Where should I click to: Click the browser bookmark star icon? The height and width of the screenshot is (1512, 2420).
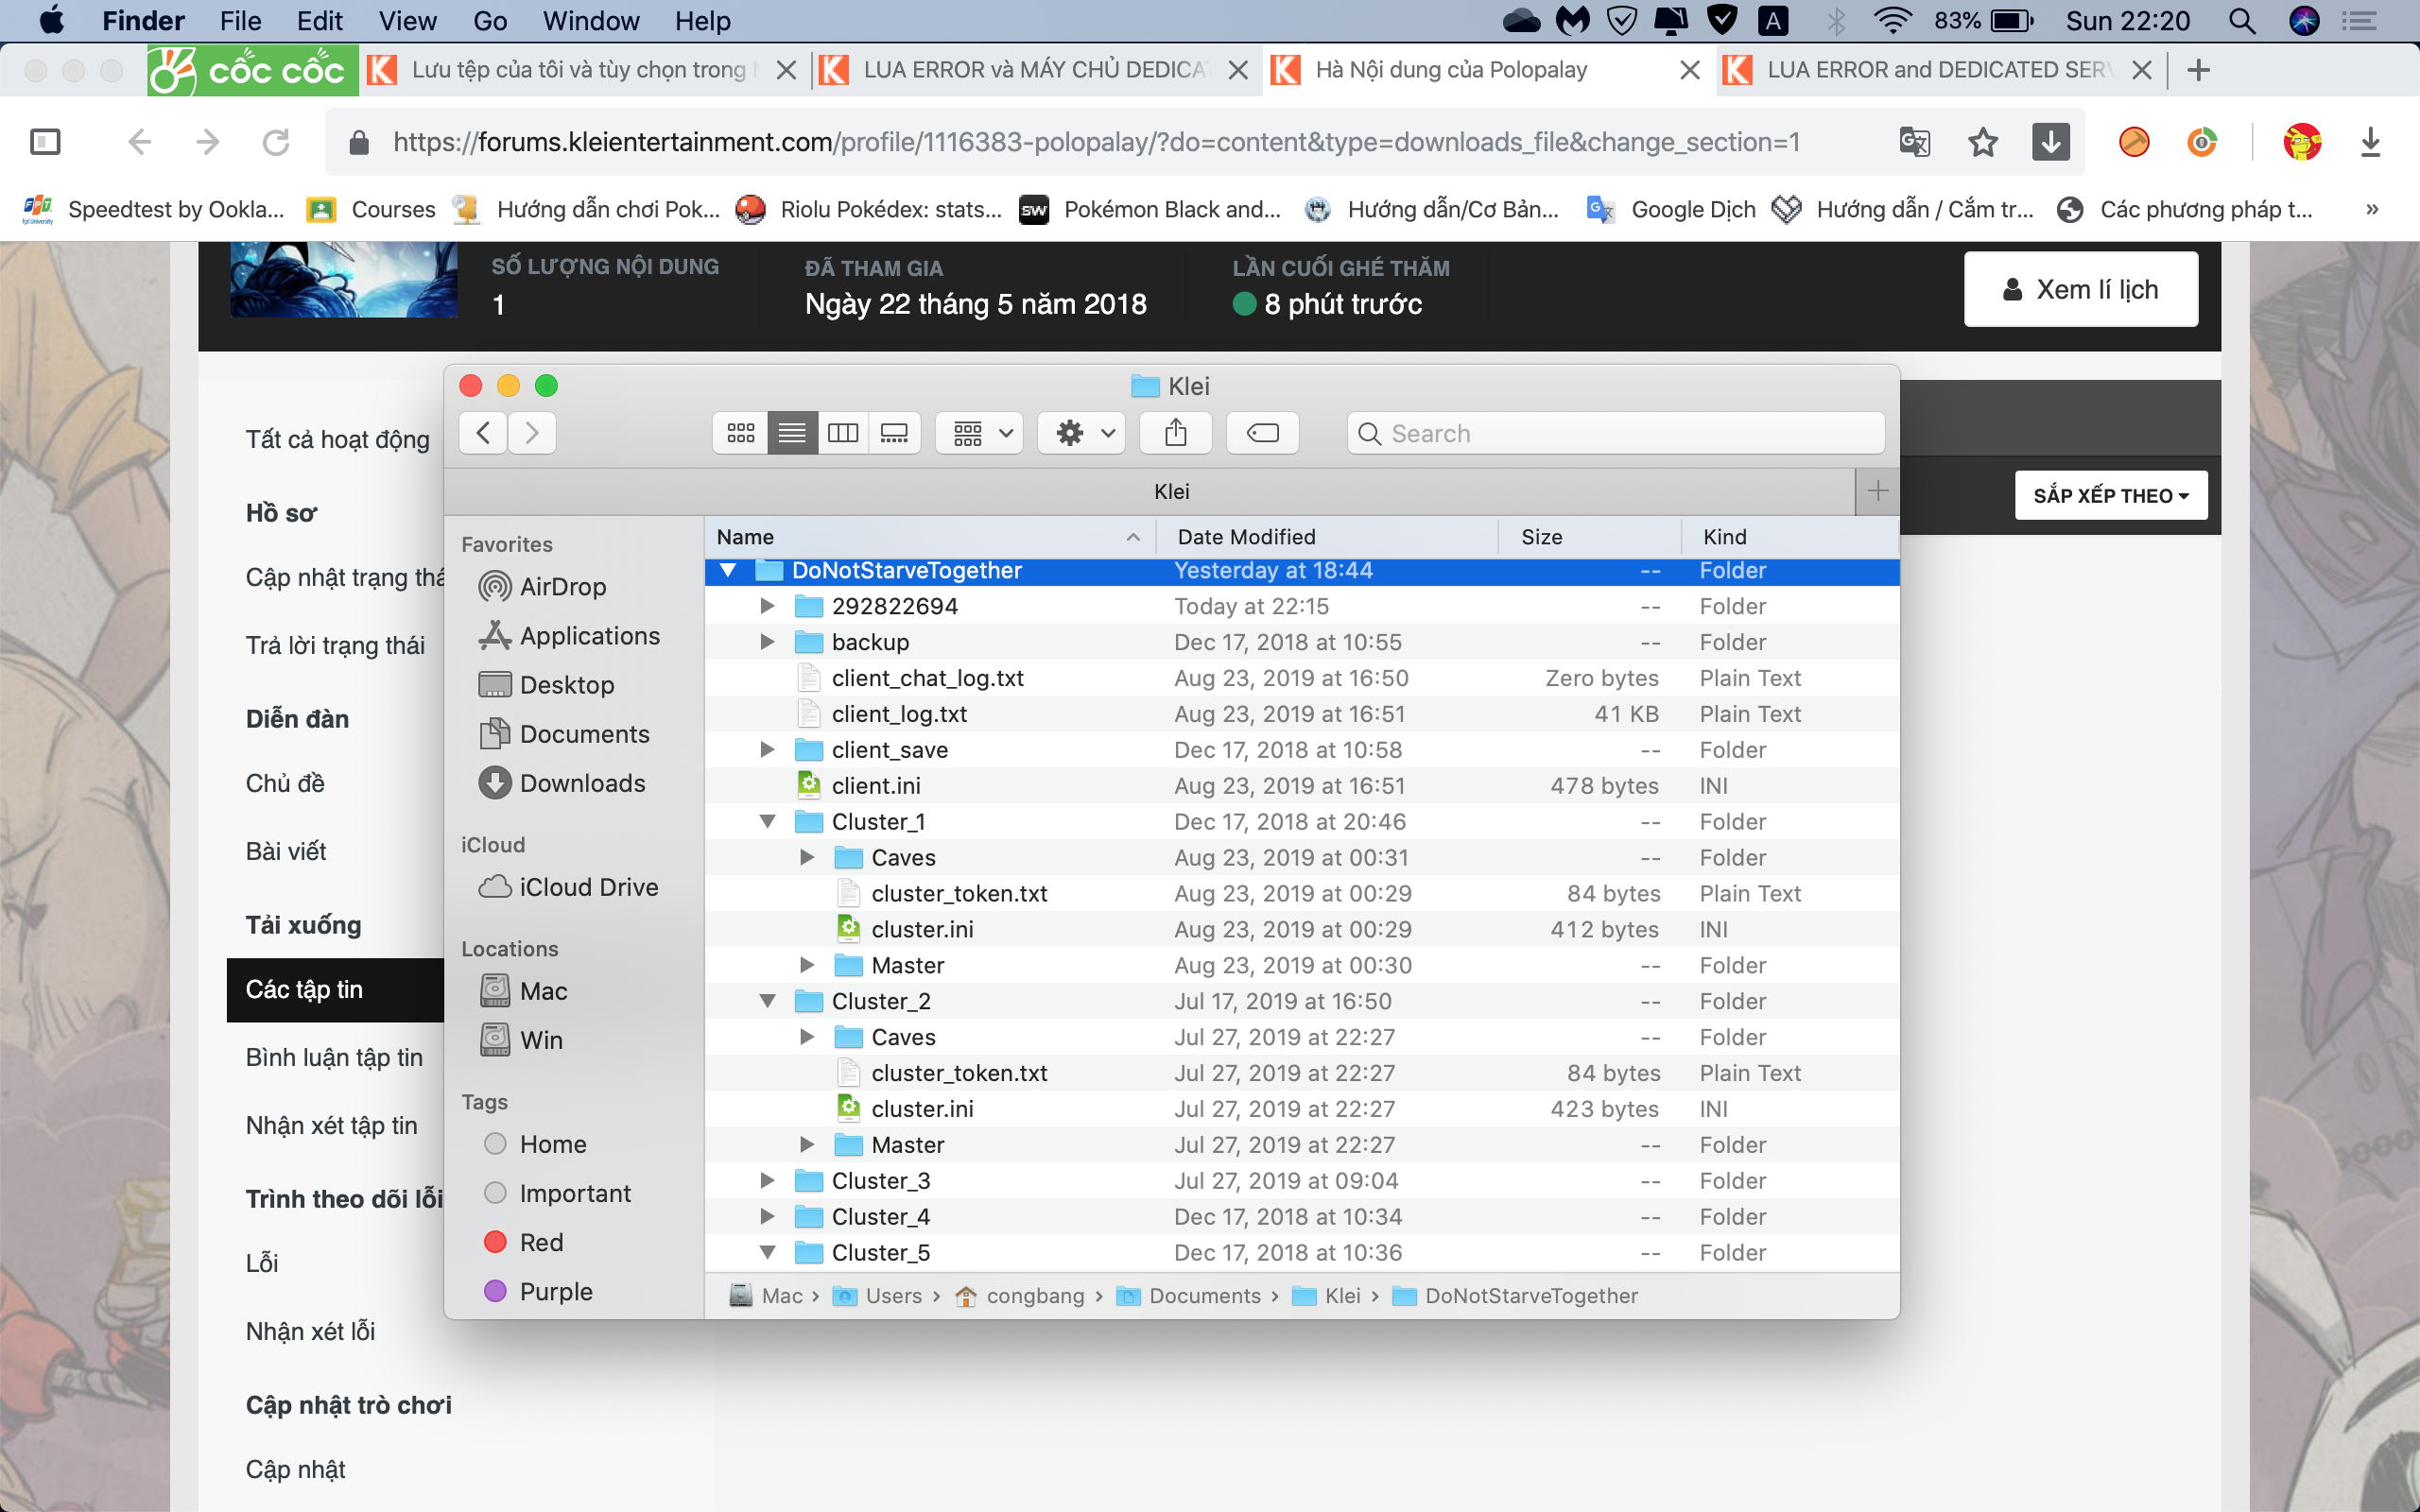pos(1982,143)
